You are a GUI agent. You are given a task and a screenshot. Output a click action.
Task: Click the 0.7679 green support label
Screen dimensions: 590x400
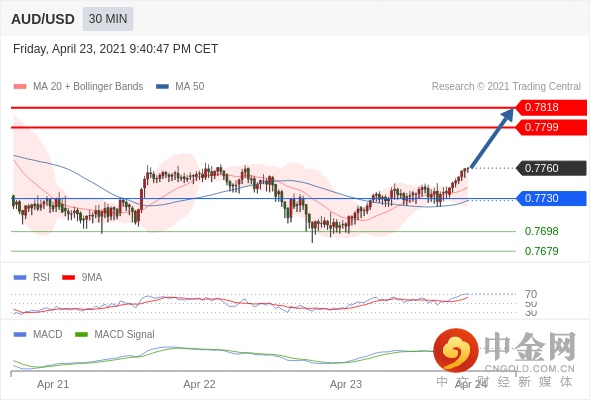(x=541, y=251)
